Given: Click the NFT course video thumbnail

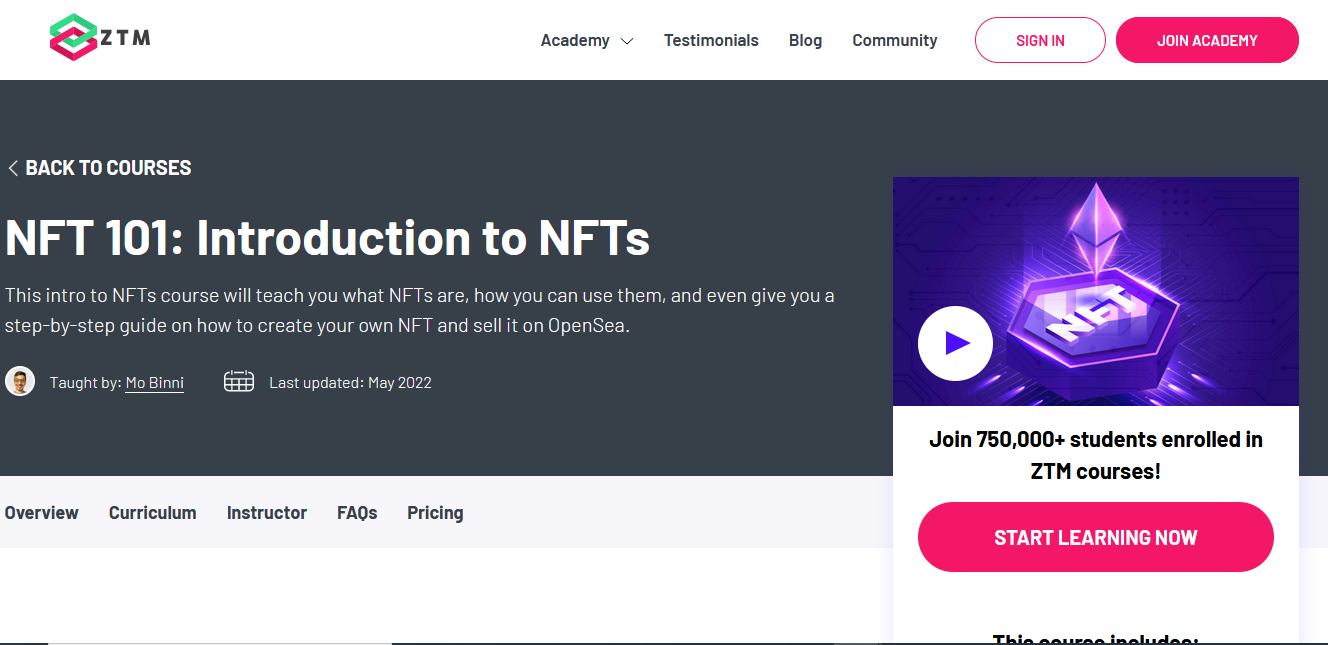Looking at the screenshot, I should click(1095, 291).
